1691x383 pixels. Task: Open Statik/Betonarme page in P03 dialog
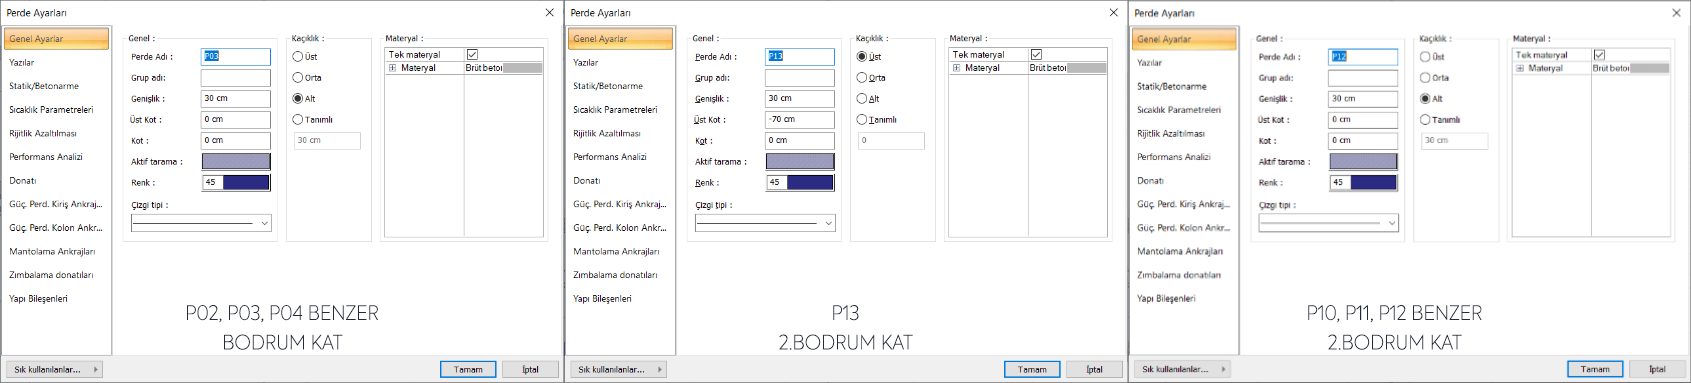point(57,87)
